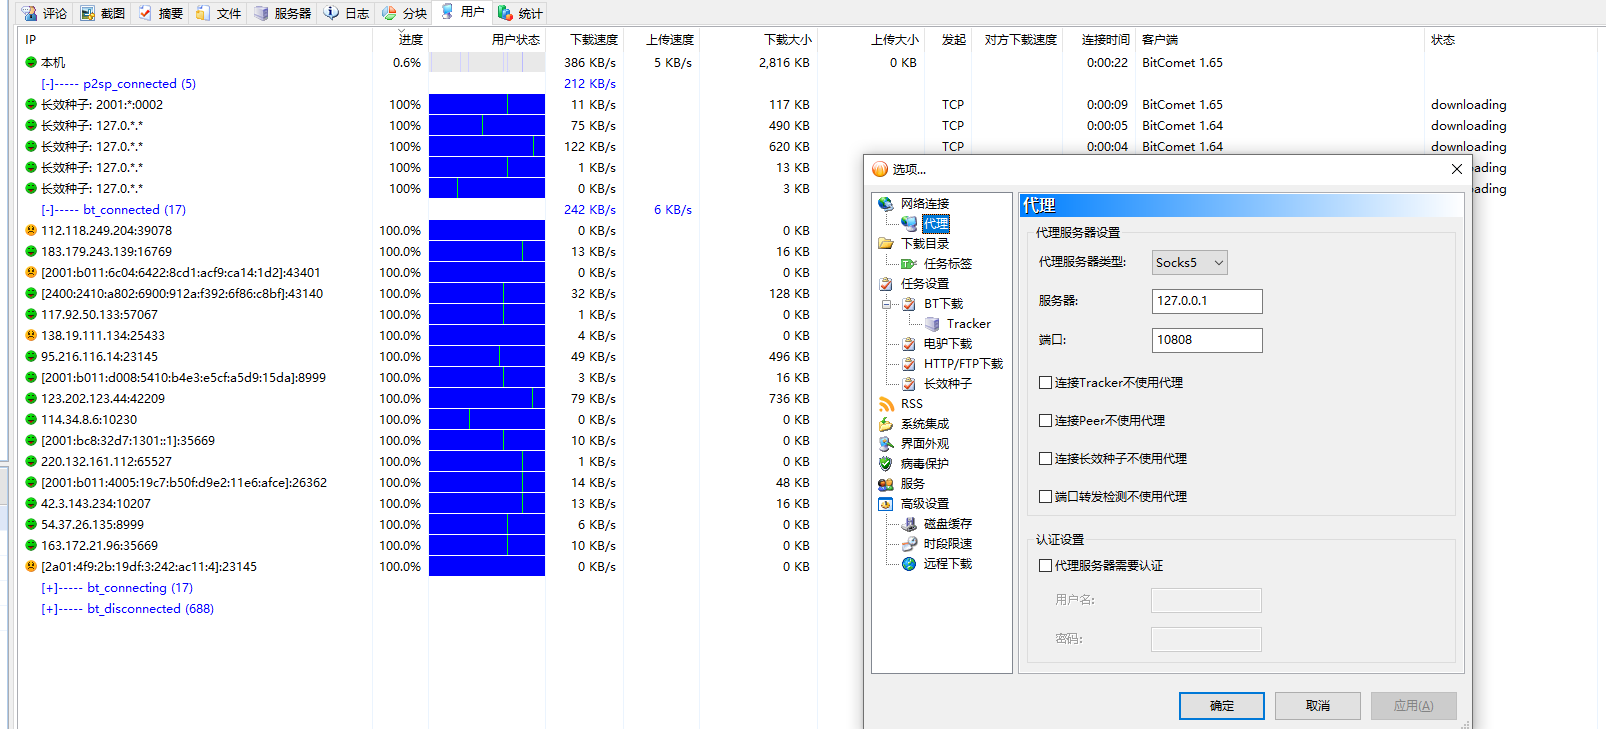Click the 下载目录 folder icon
Image resolution: width=1606 pixels, height=729 pixels.
pos(886,244)
